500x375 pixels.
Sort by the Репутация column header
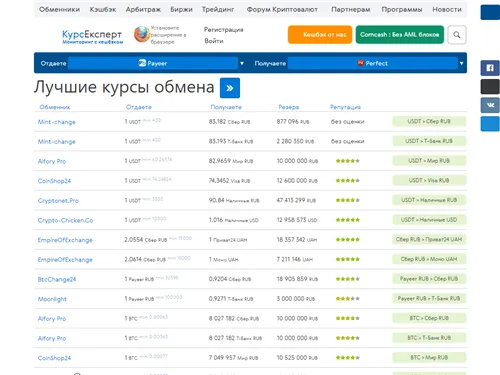[x=345, y=107]
